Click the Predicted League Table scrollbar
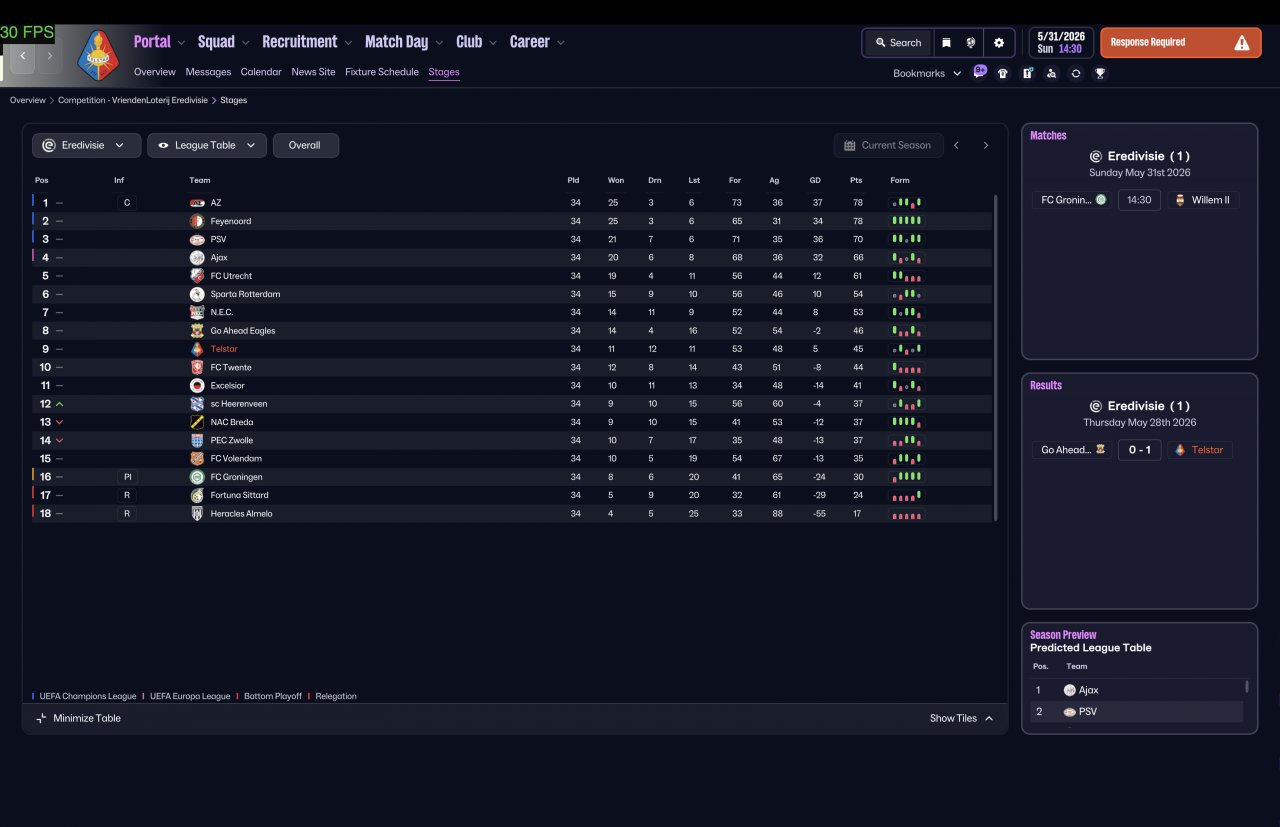Viewport: 1280px width, 827px height. 1247,687
